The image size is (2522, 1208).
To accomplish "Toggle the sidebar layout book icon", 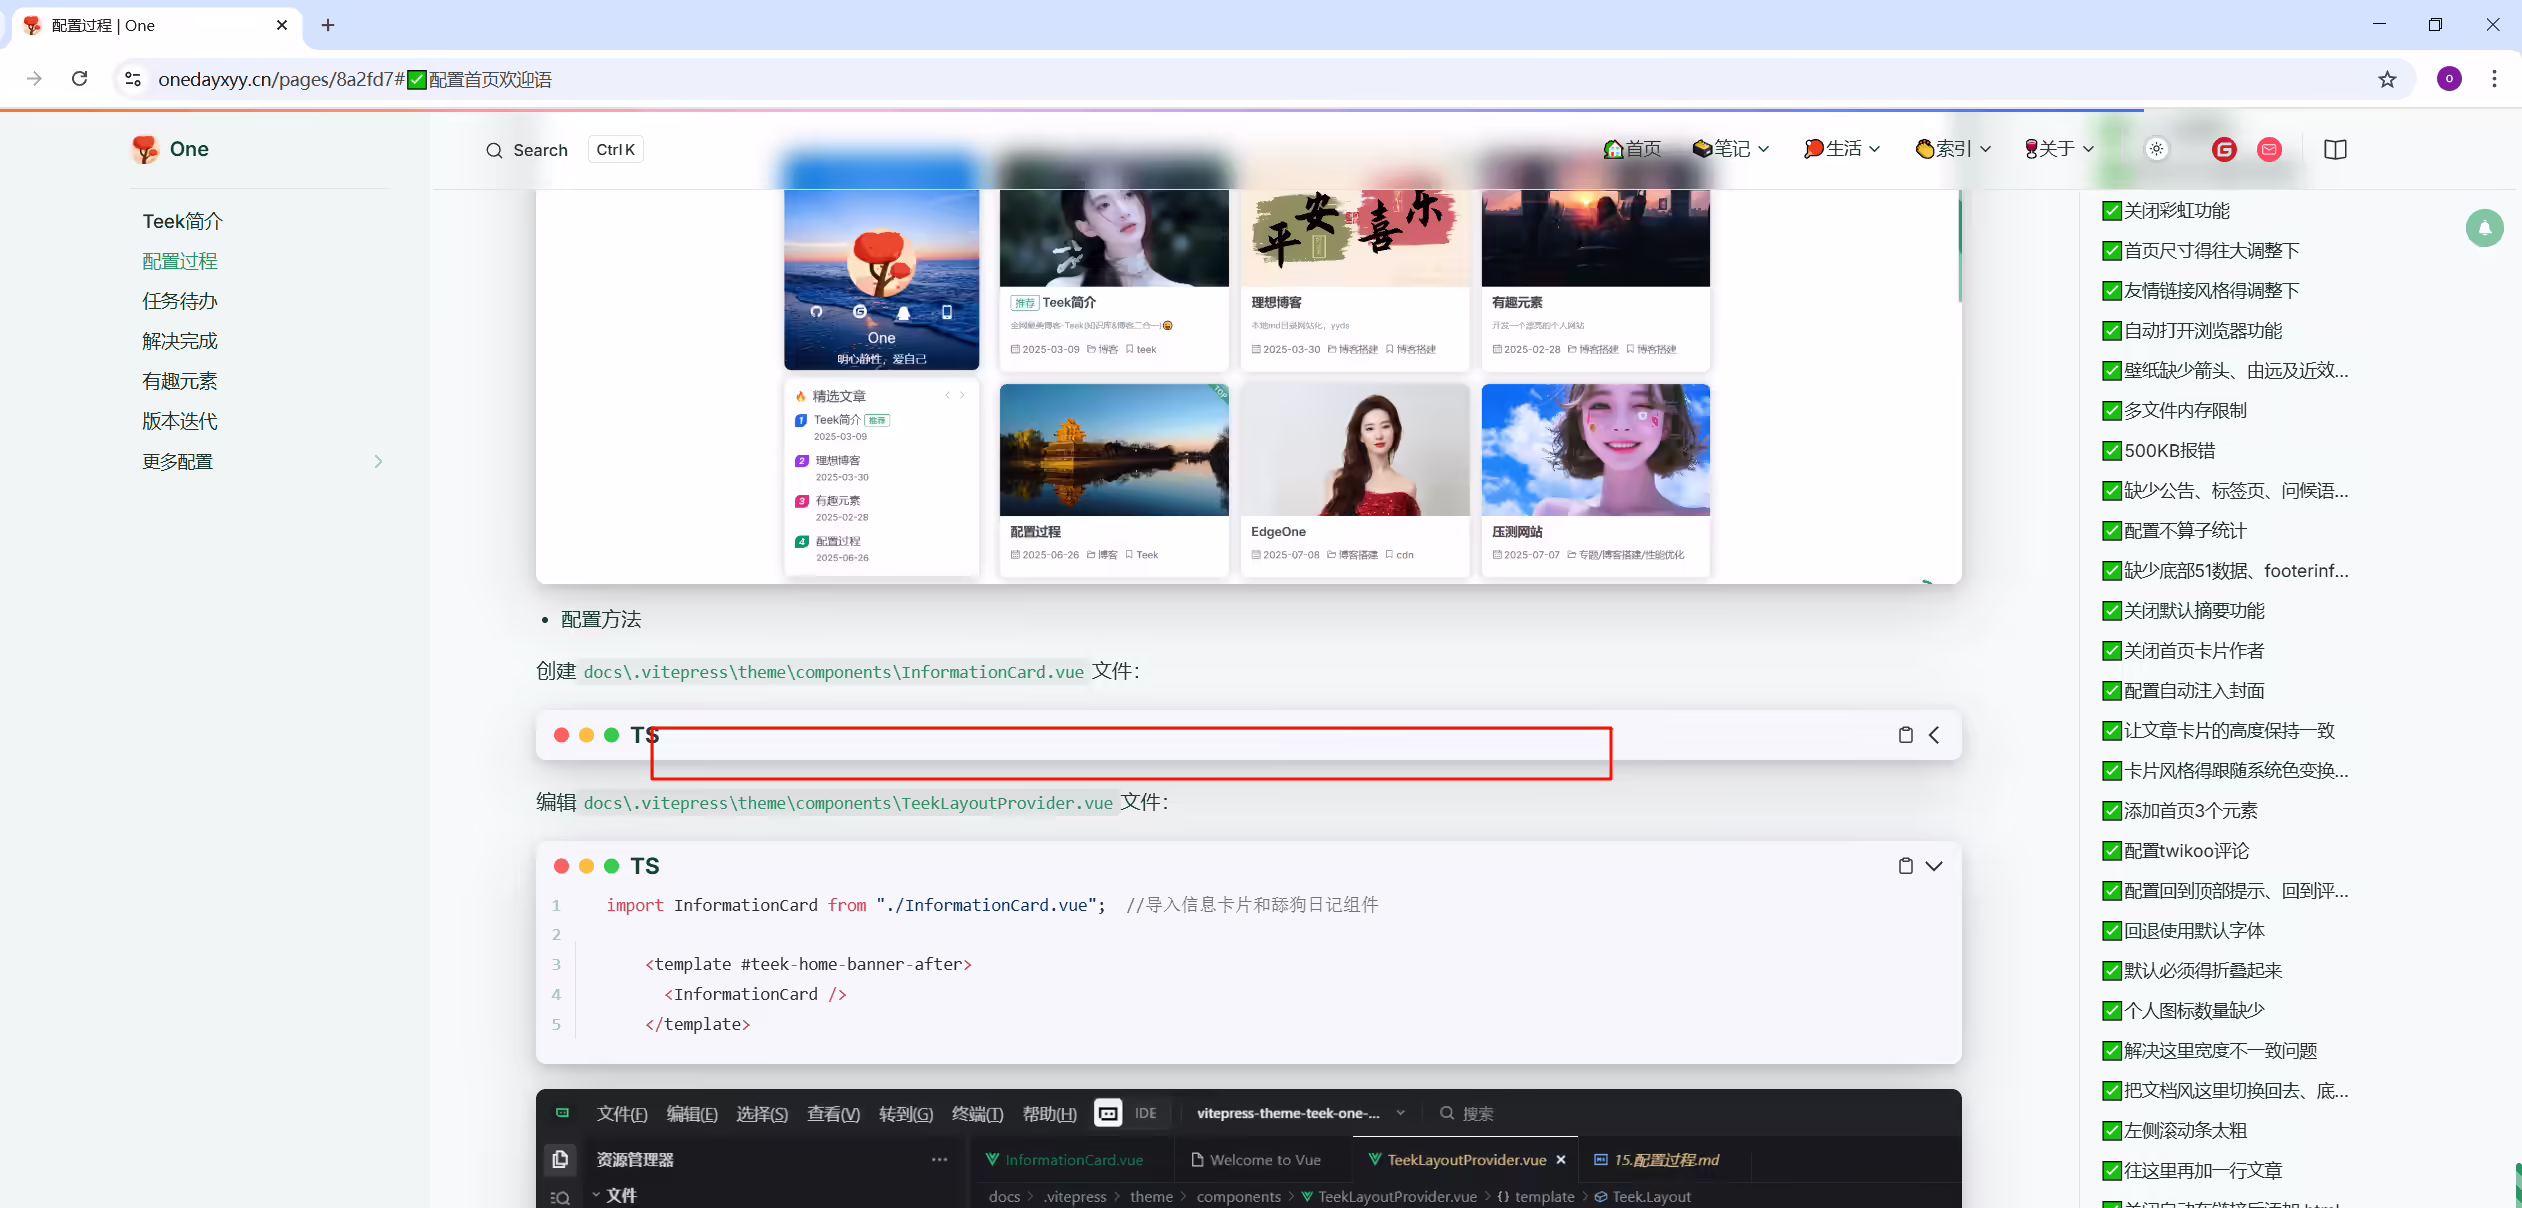I will pos(2335,149).
